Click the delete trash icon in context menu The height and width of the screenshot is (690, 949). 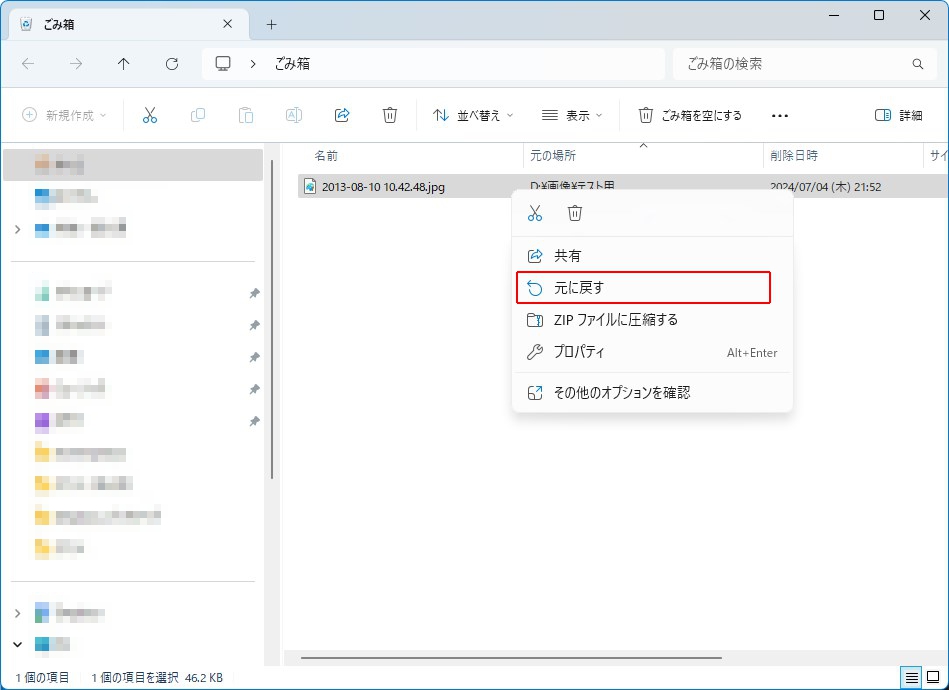pos(575,213)
